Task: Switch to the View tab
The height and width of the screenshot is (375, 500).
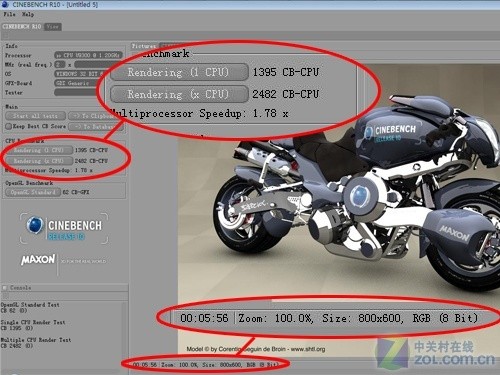Action: coord(53,26)
